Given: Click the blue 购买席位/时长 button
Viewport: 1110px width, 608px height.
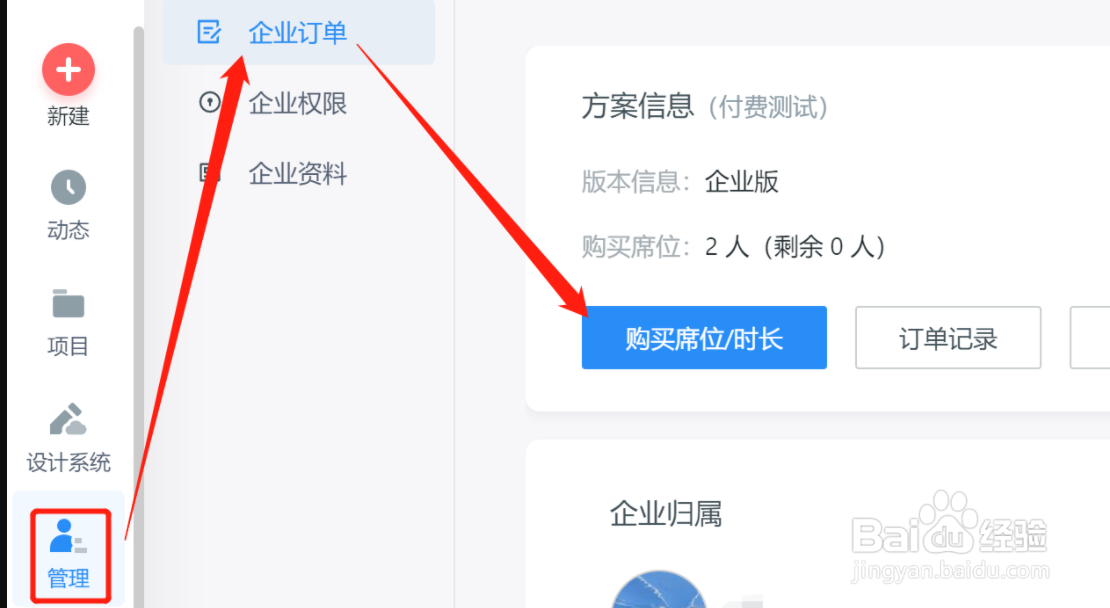Looking at the screenshot, I should click(x=704, y=338).
